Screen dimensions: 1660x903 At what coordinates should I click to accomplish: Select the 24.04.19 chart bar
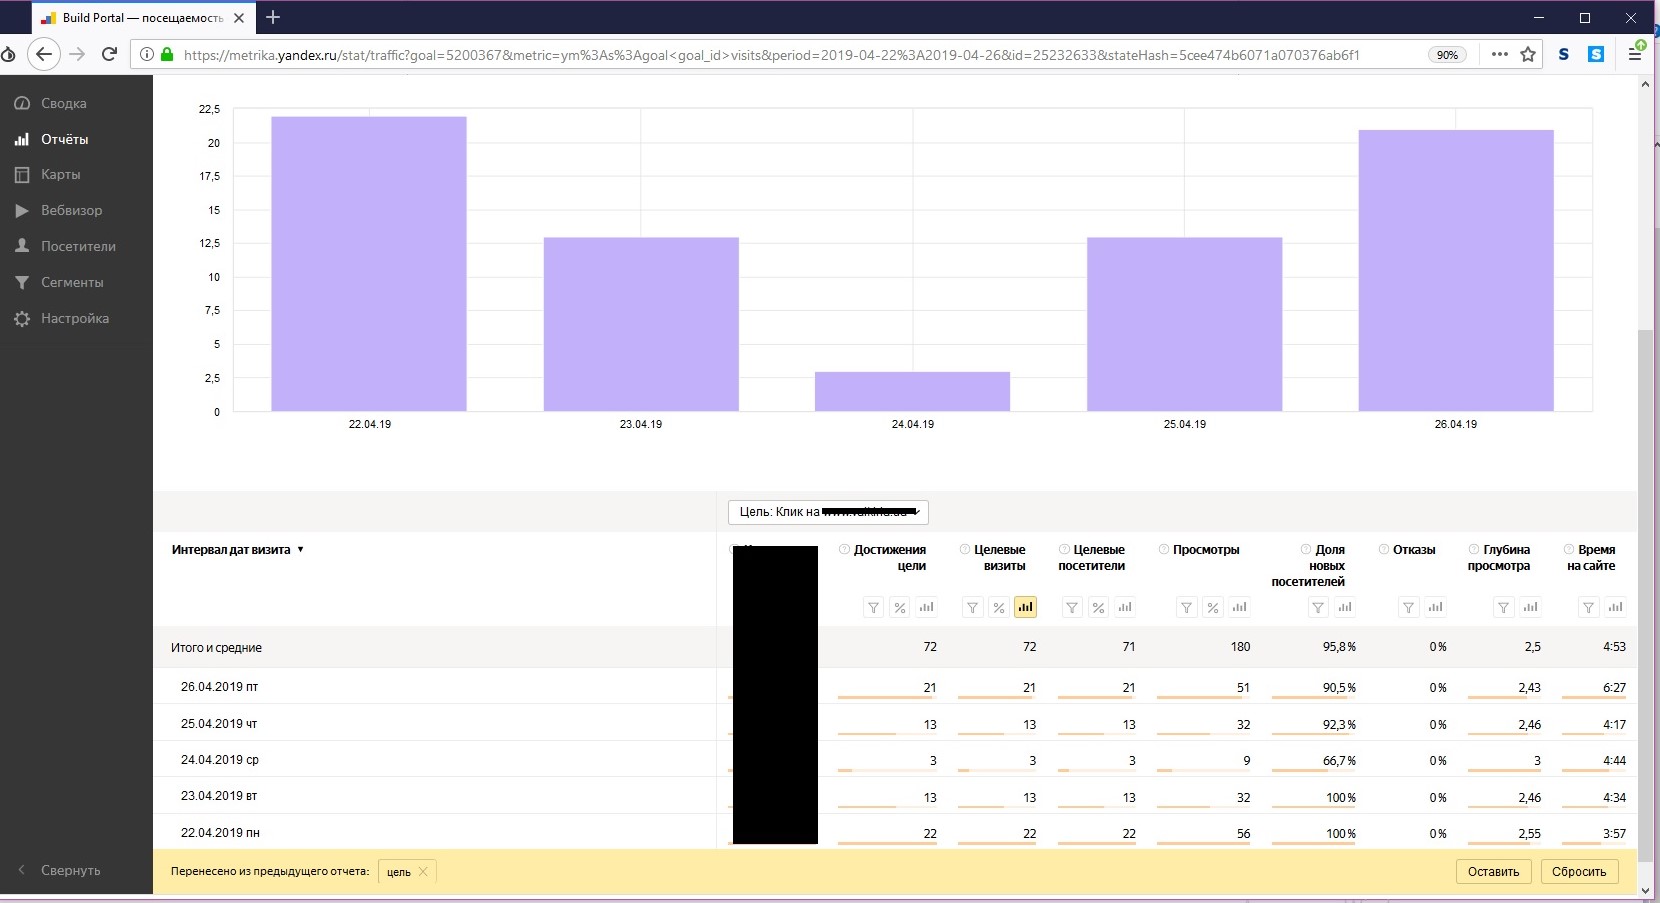[x=912, y=391]
